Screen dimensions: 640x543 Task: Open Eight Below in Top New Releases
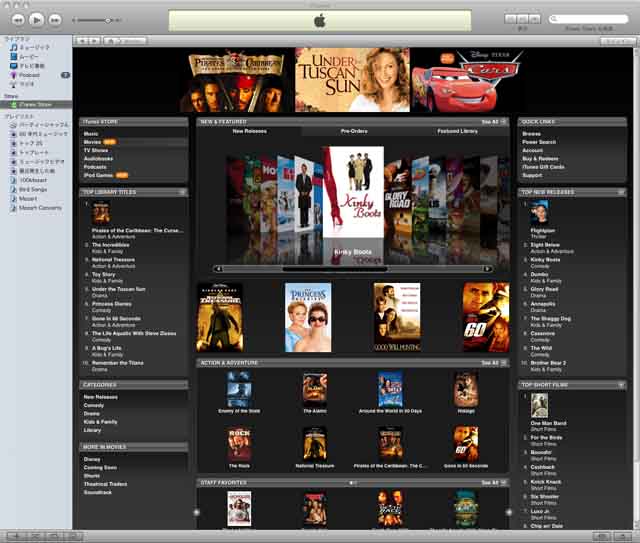545,245
